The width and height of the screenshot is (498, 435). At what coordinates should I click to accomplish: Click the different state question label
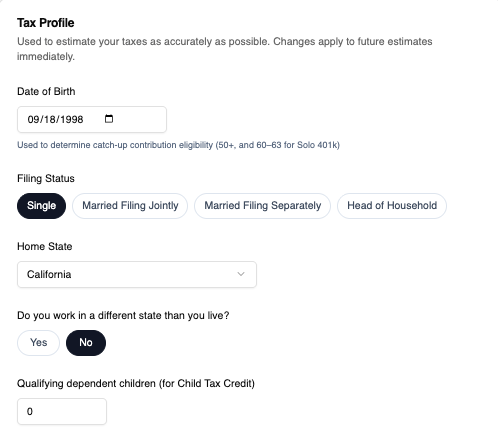coord(123,315)
